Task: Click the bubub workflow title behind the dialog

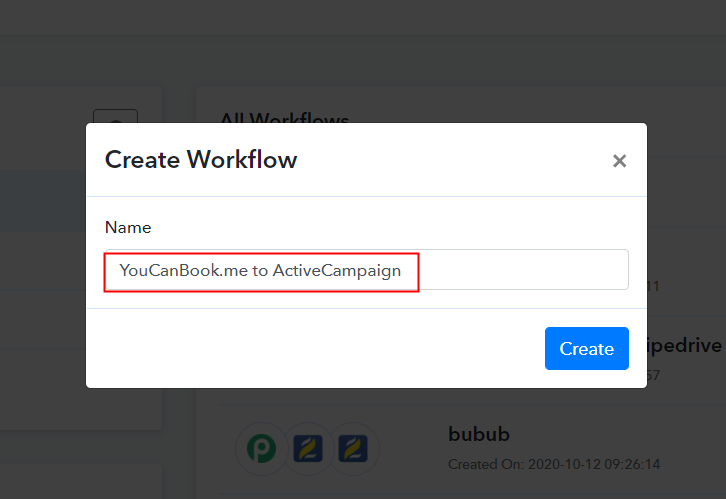Action: 479,434
